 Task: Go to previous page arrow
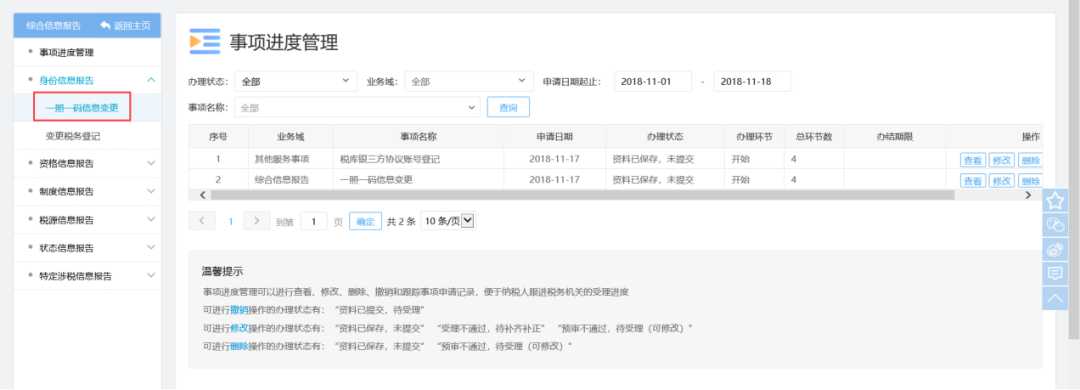tap(202, 221)
